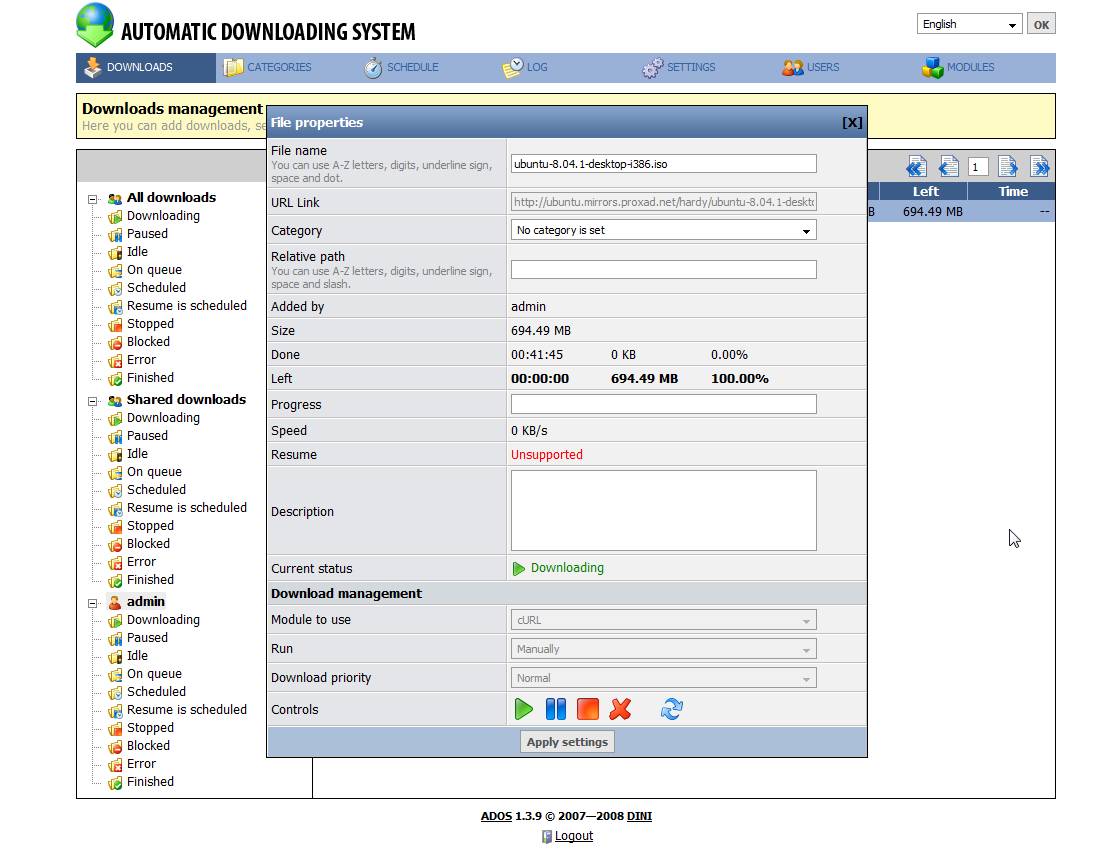The image size is (1113, 851).
Task: Click the Logout link
Action: point(573,836)
